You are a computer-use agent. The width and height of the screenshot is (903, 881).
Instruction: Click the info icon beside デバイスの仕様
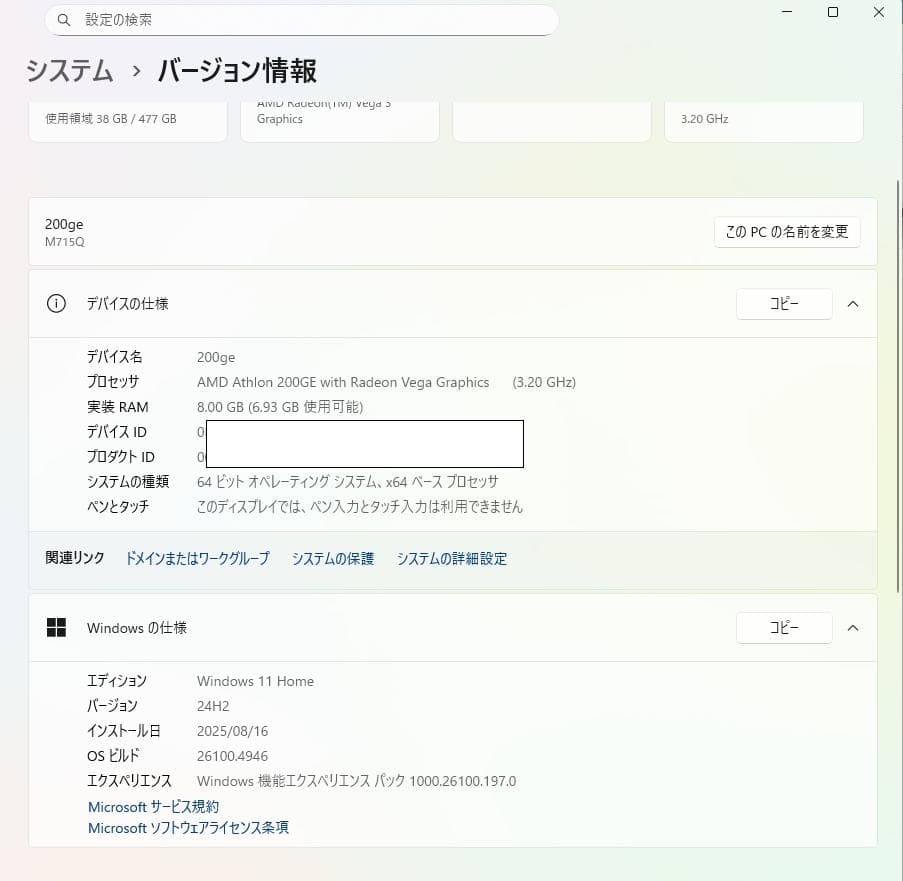click(x=56, y=303)
